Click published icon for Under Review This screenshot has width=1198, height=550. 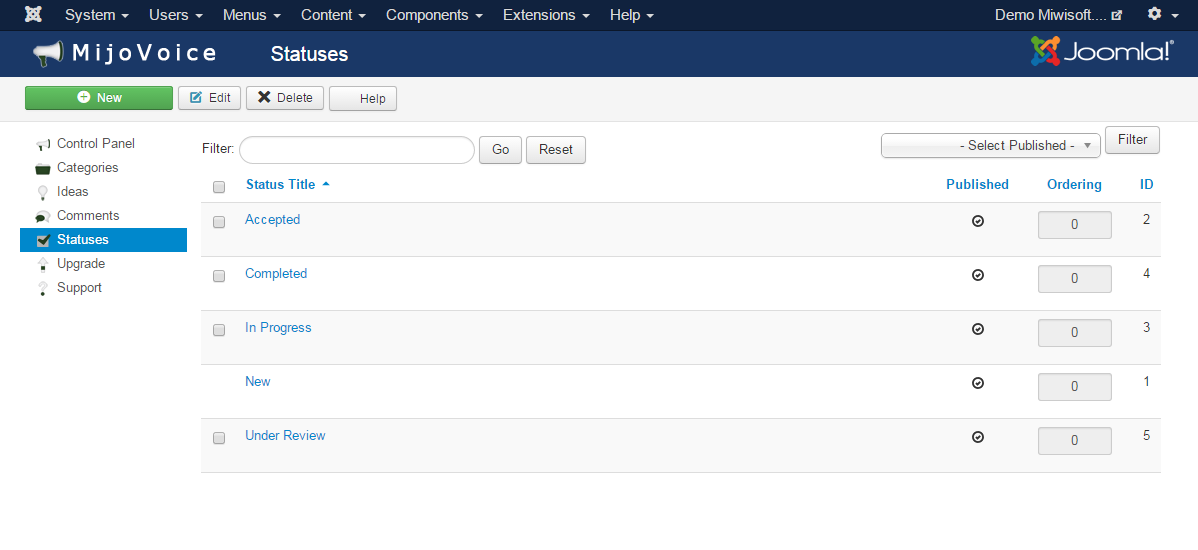978,437
